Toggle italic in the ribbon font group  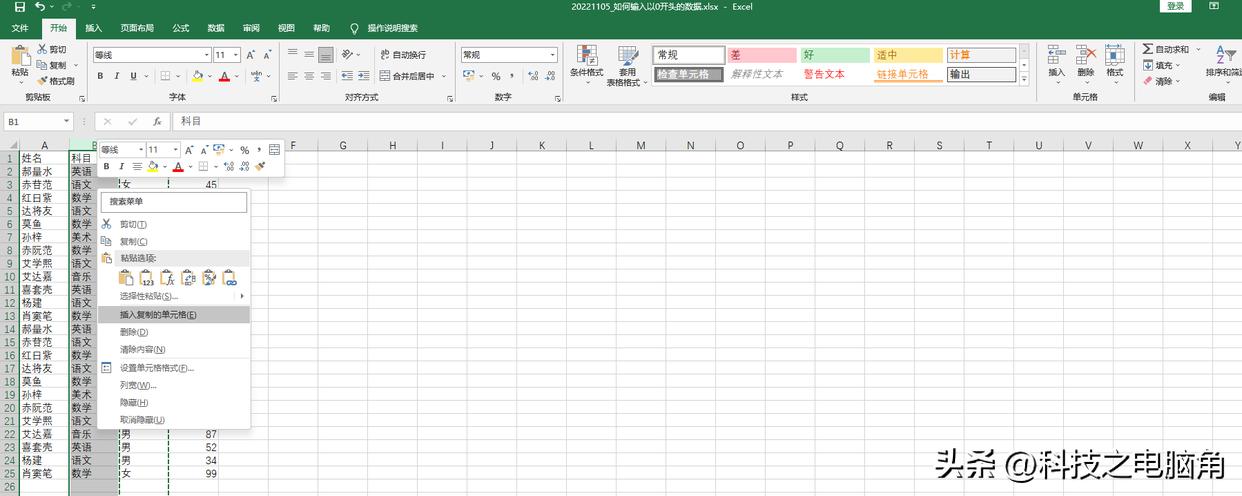[117, 76]
